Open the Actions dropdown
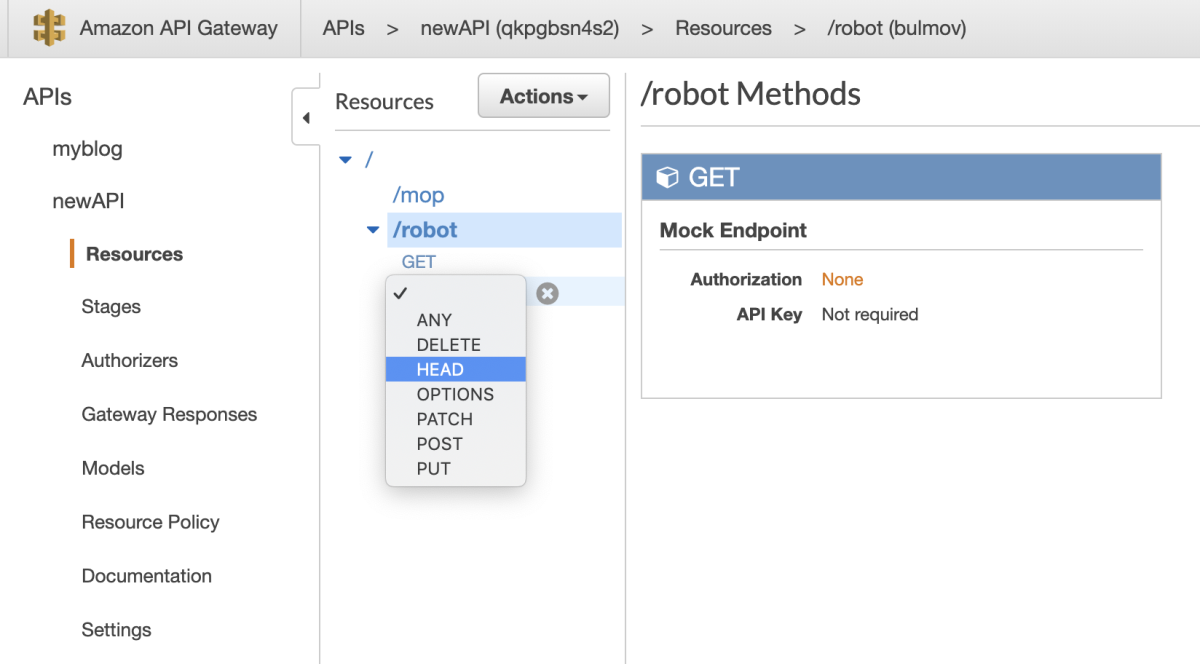 tap(544, 97)
